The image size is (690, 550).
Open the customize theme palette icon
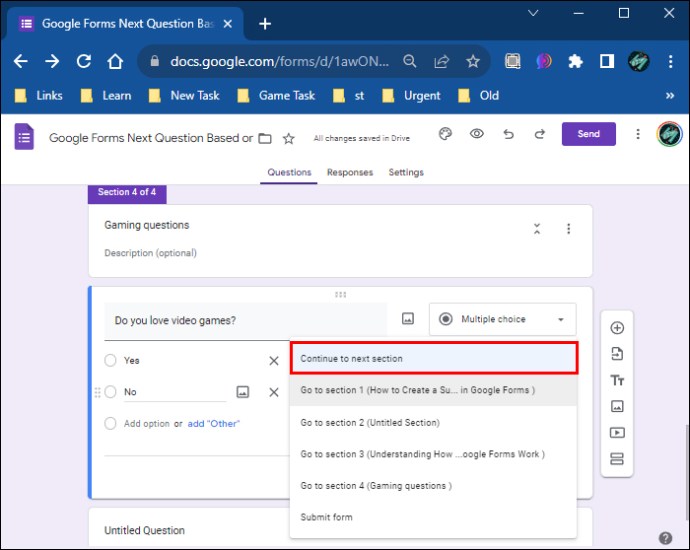tap(445, 134)
